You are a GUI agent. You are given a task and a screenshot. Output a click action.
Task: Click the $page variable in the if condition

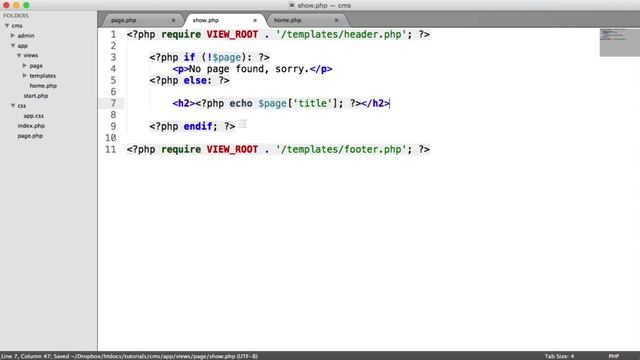pos(226,58)
